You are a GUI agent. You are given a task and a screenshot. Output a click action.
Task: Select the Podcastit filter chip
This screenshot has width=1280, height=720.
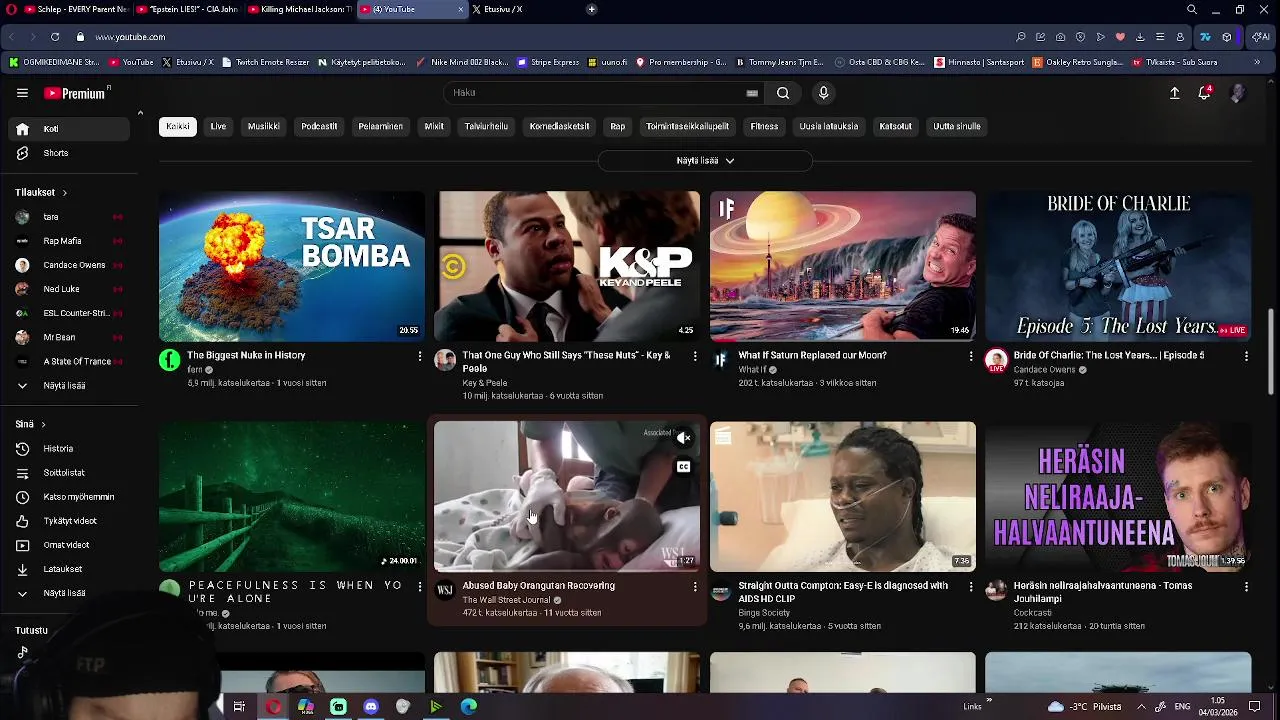(319, 127)
